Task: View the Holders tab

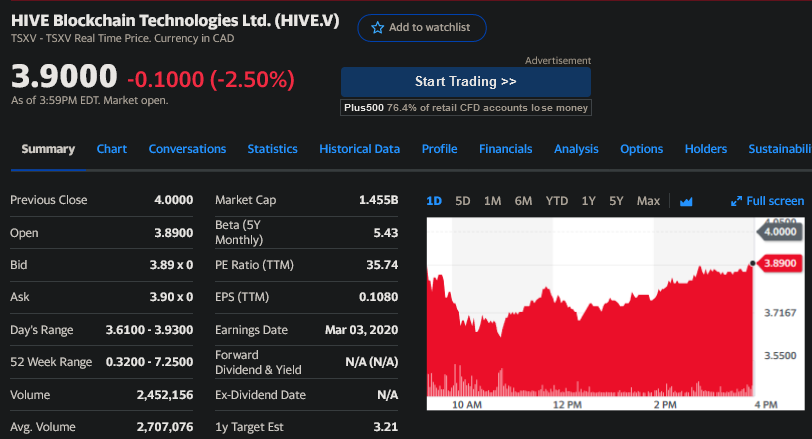Action: pos(706,149)
